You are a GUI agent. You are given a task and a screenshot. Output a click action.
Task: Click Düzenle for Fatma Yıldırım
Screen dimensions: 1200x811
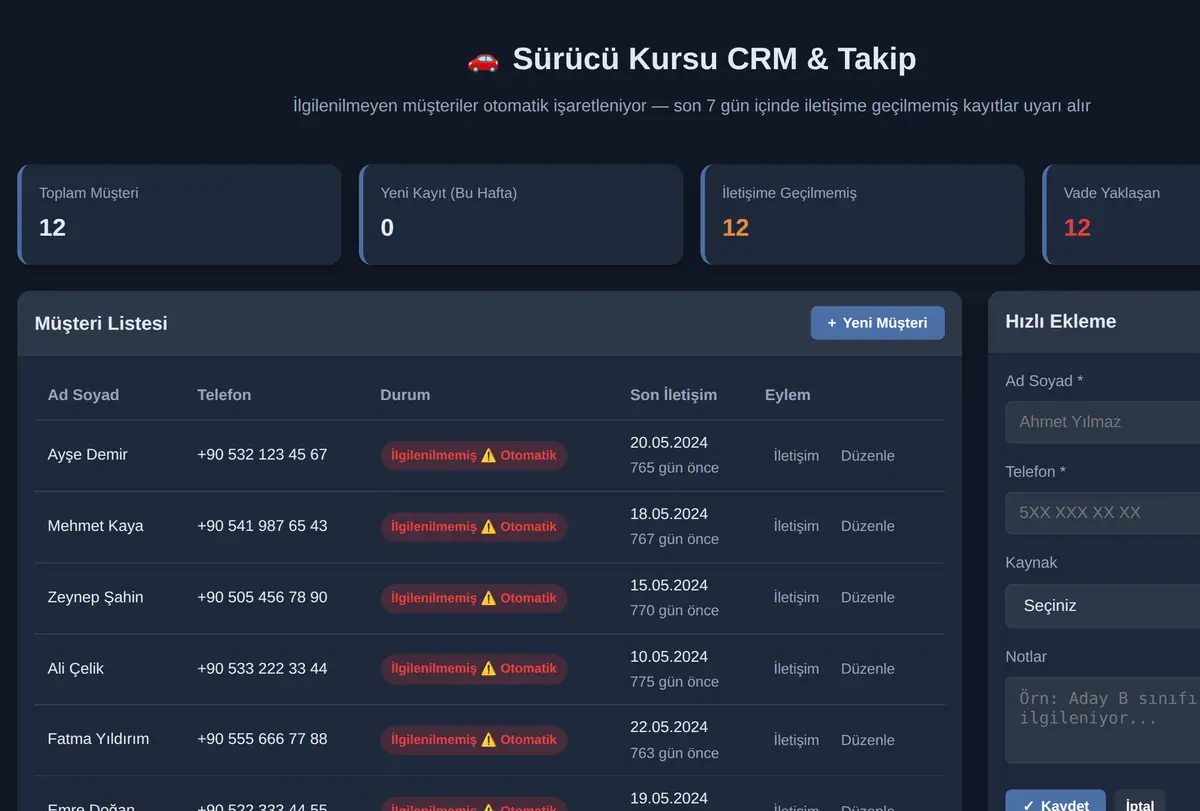pos(868,740)
